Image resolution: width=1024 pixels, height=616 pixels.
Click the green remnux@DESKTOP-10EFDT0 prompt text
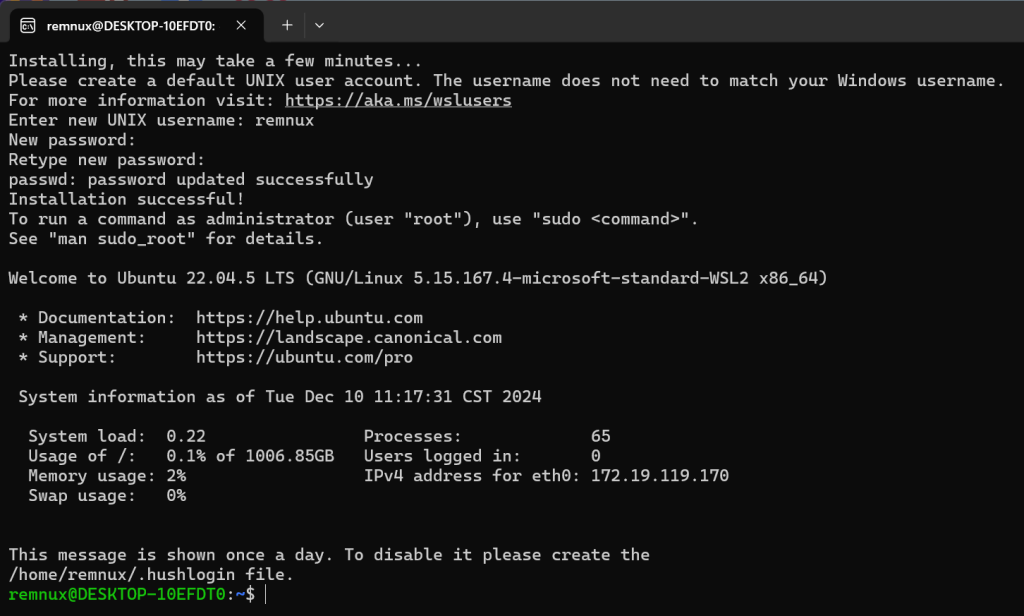click(117, 594)
